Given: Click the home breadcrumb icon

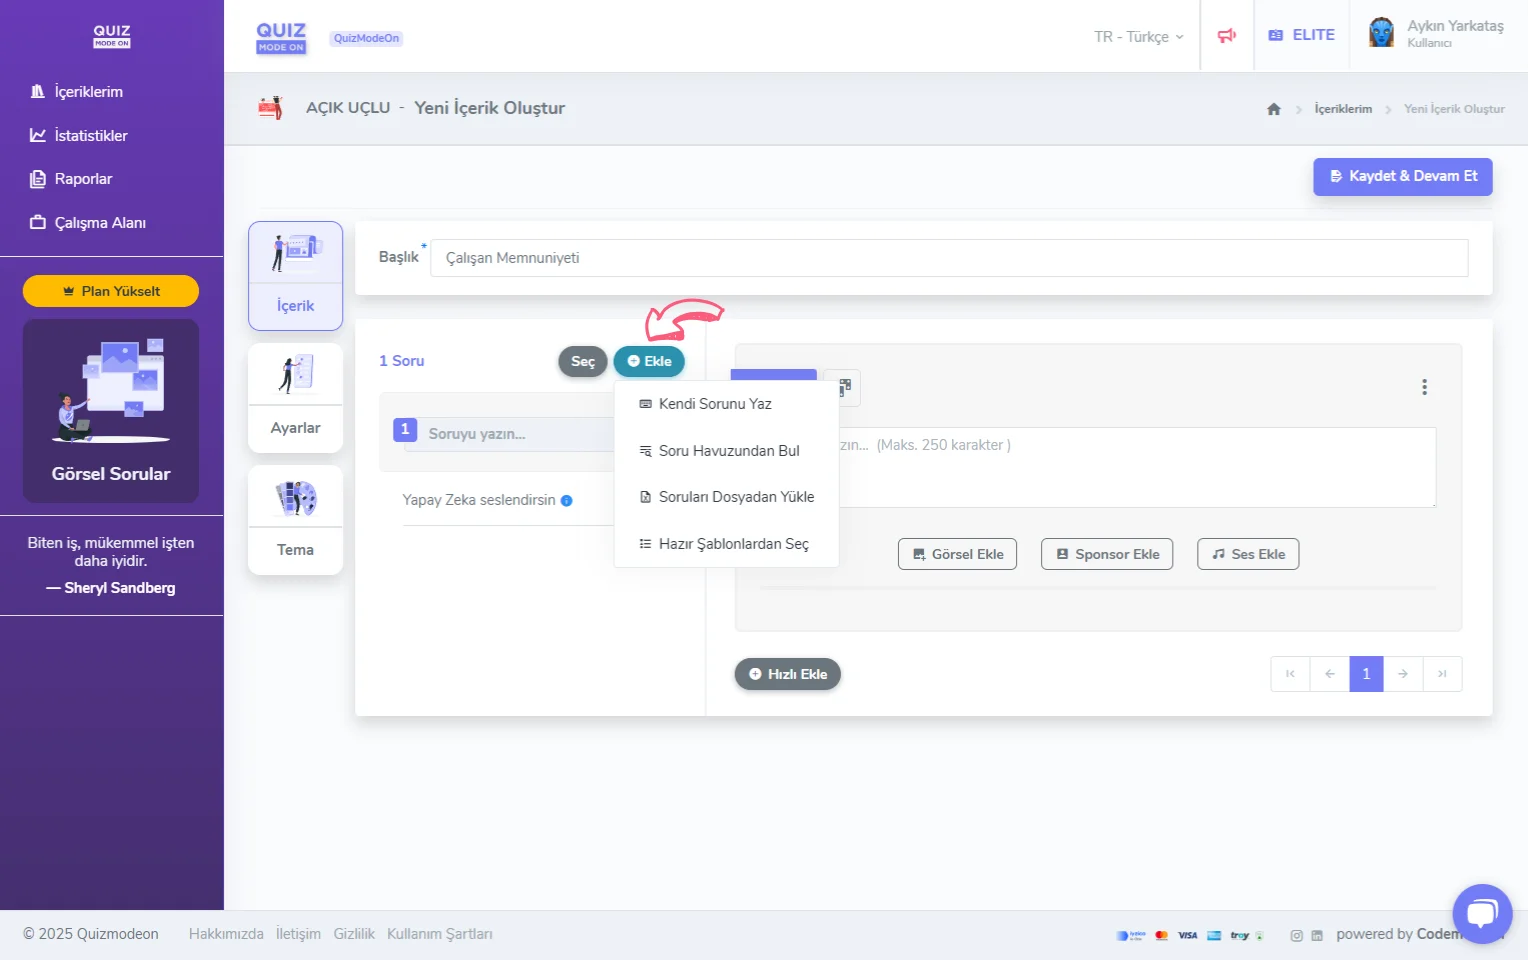Looking at the screenshot, I should 1273,109.
